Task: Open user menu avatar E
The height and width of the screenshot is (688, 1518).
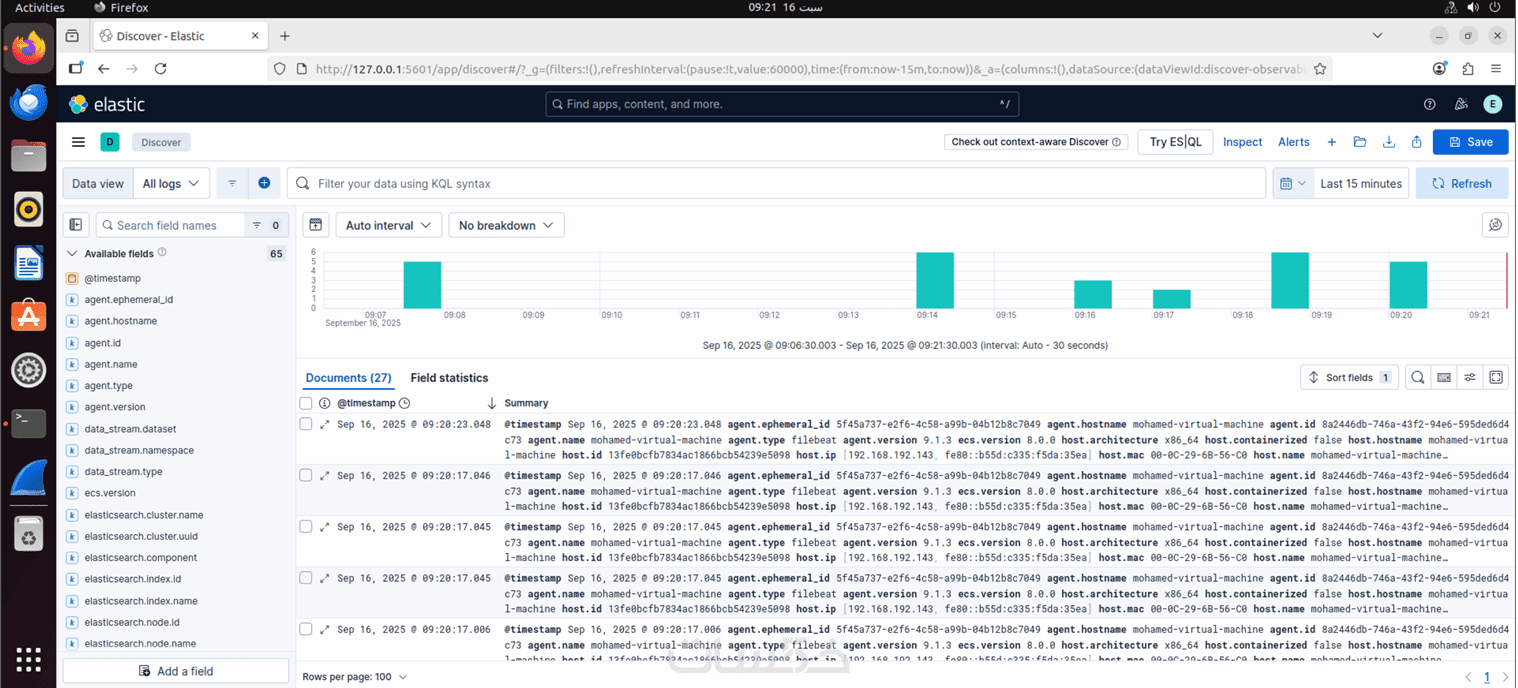Action: (1493, 104)
